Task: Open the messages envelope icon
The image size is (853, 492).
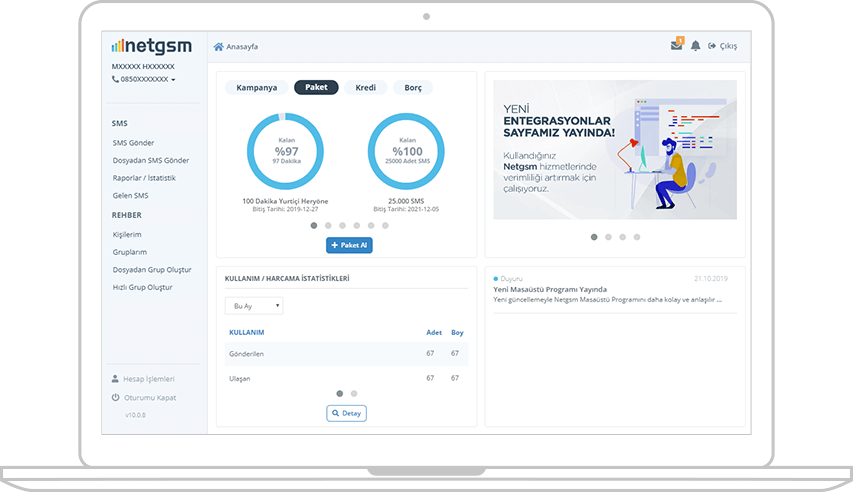Action: pyautogui.click(x=677, y=45)
